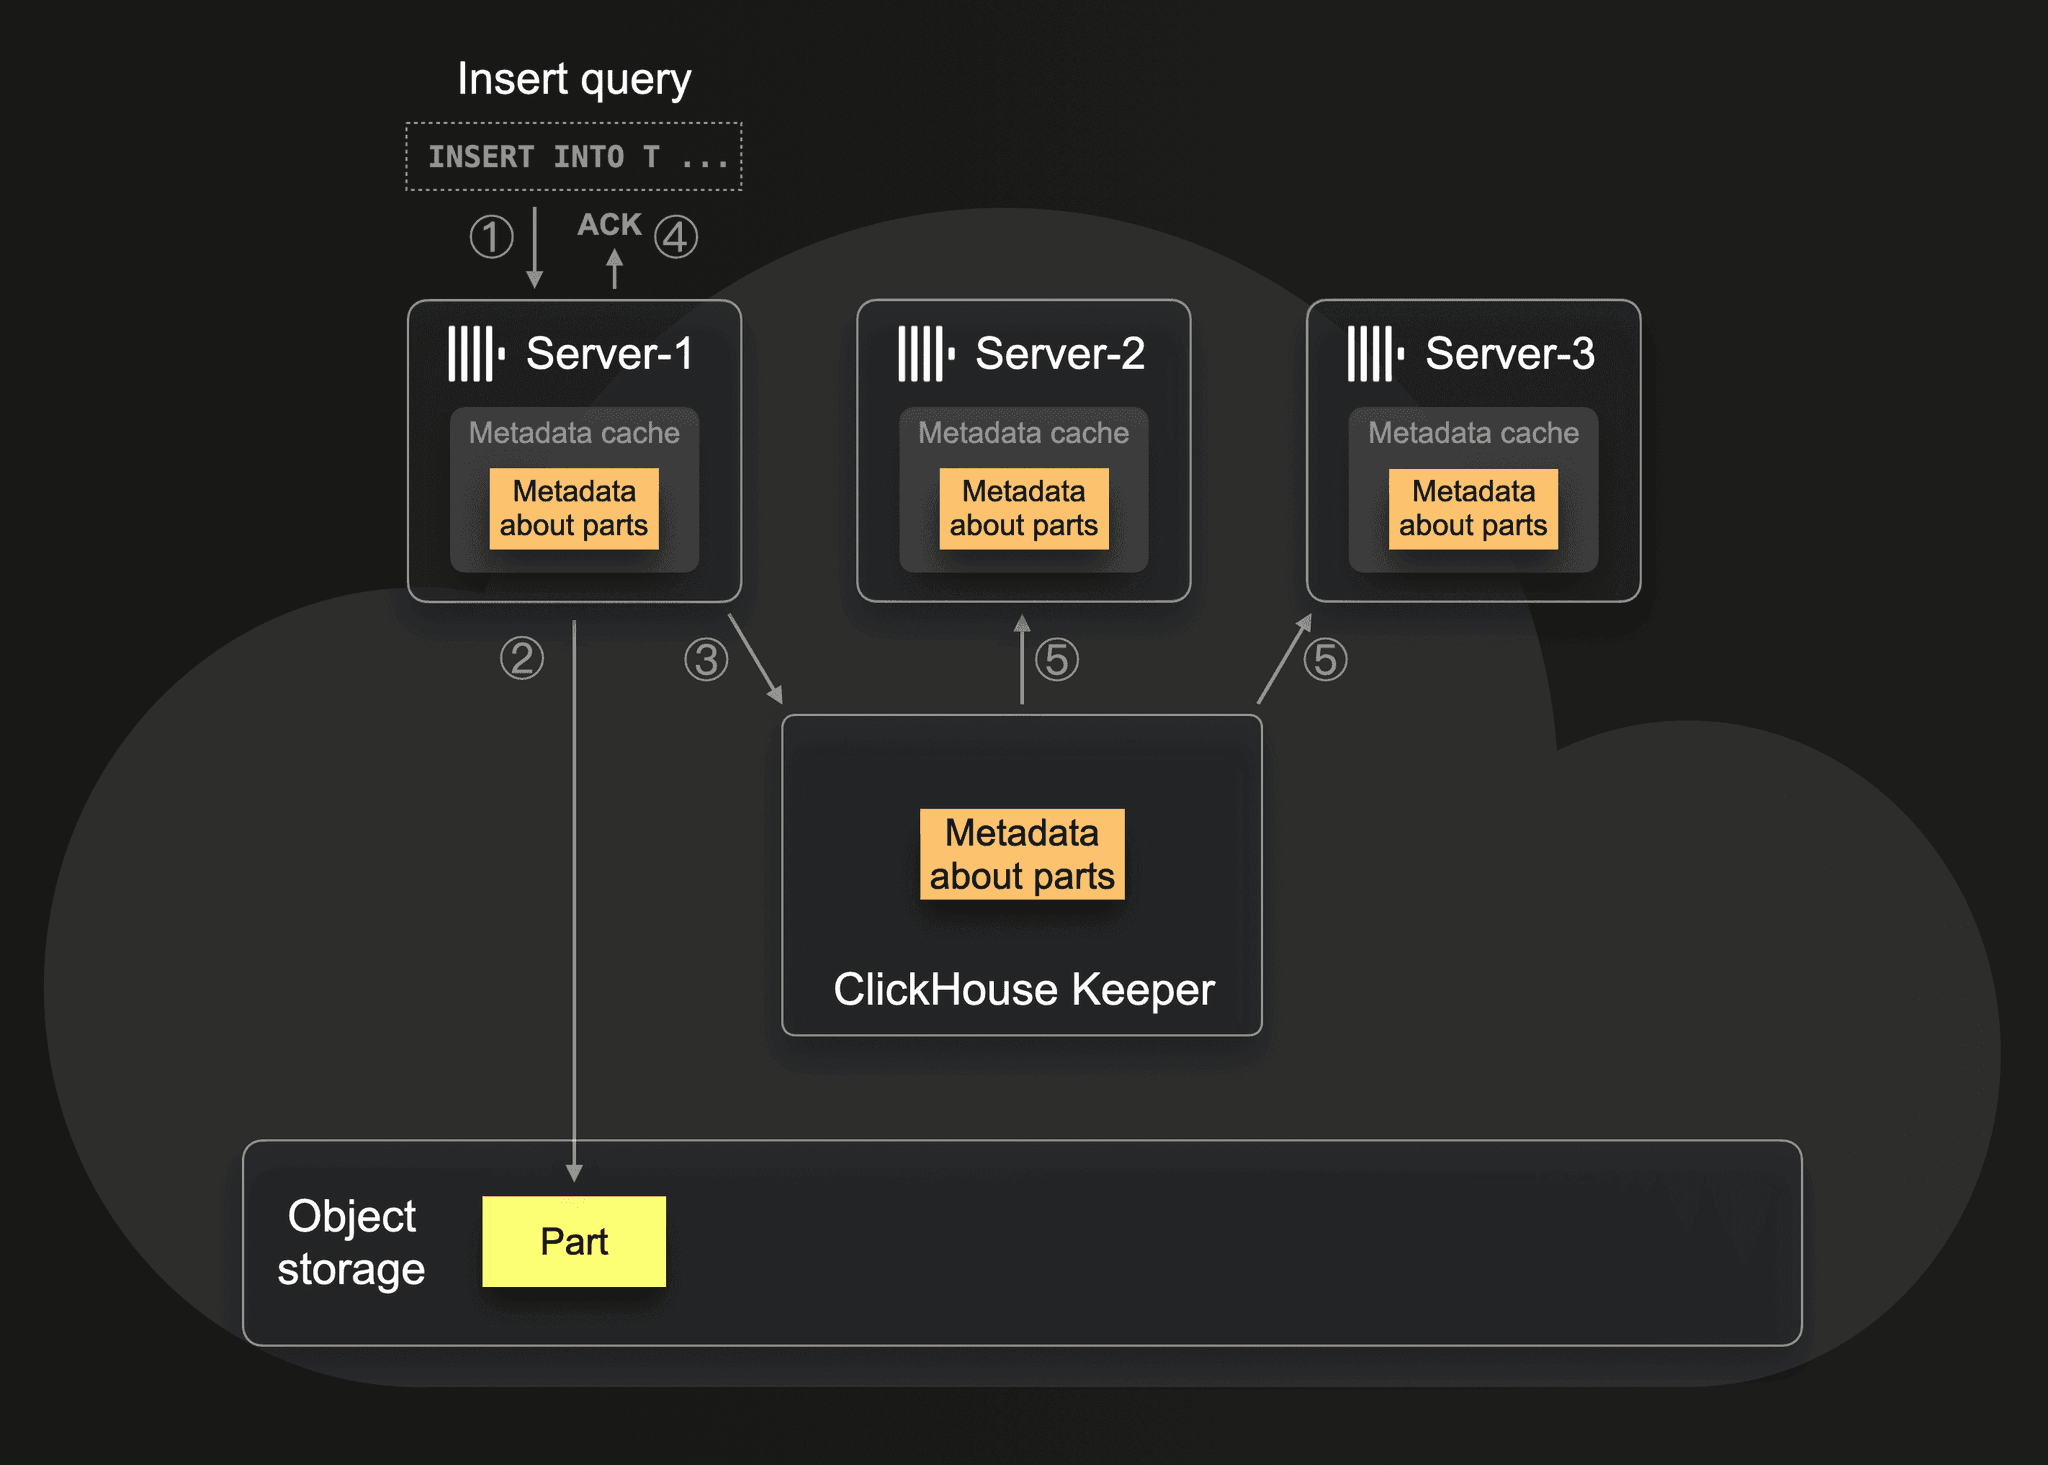2048x1465 pixels.
Task: Select the circled number 3 step marker
Action: pyautogui.click(x=706, y=660)
